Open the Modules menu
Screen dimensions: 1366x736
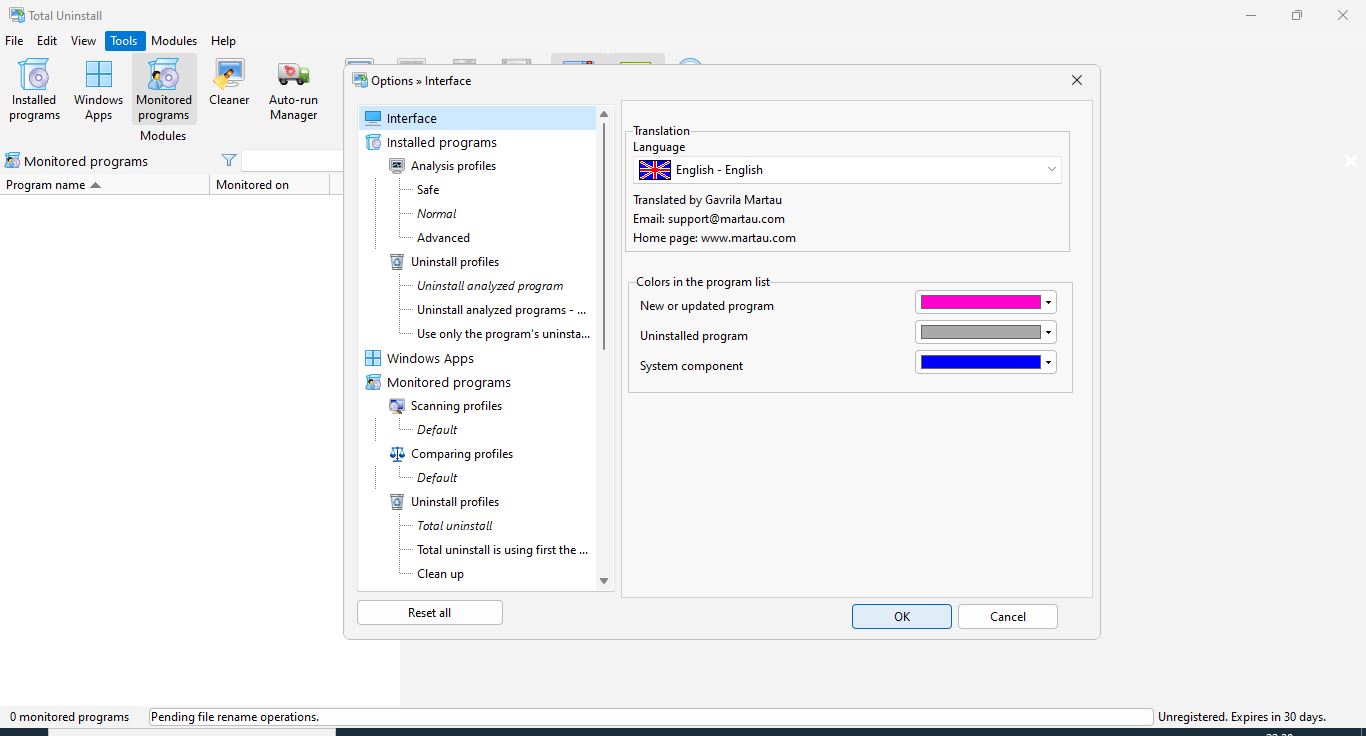coord(174,41)
